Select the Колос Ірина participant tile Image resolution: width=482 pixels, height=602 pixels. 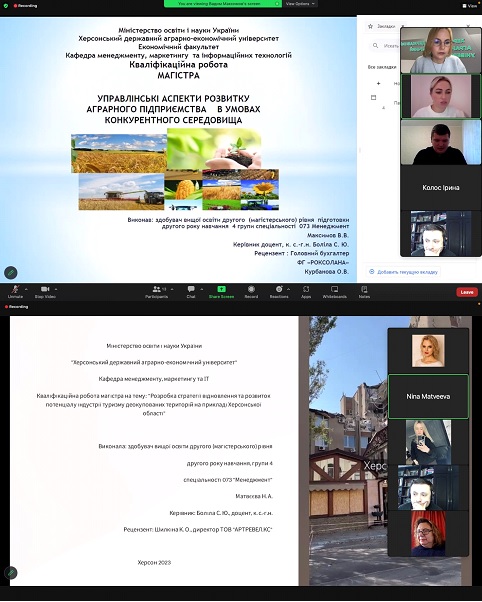pyautogui.click(x=441, y=188)
